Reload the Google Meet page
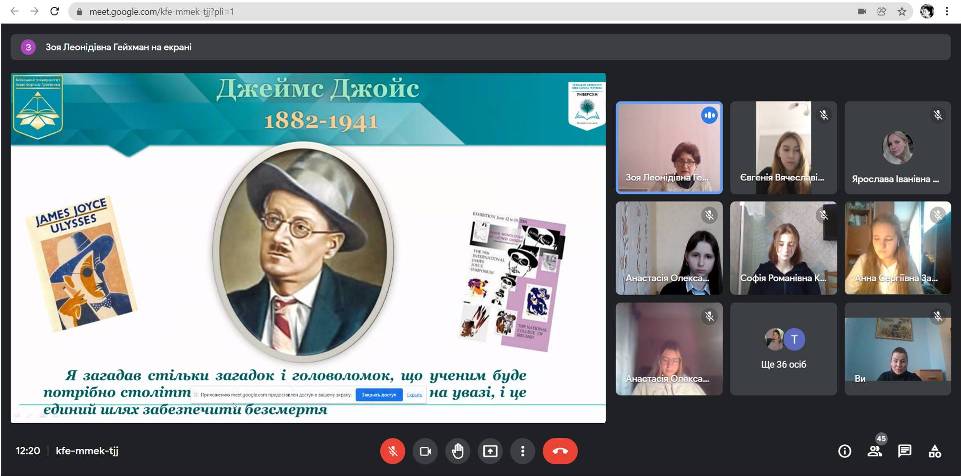The height and width of the screenshot is (476, 961). tap(55, 11)
